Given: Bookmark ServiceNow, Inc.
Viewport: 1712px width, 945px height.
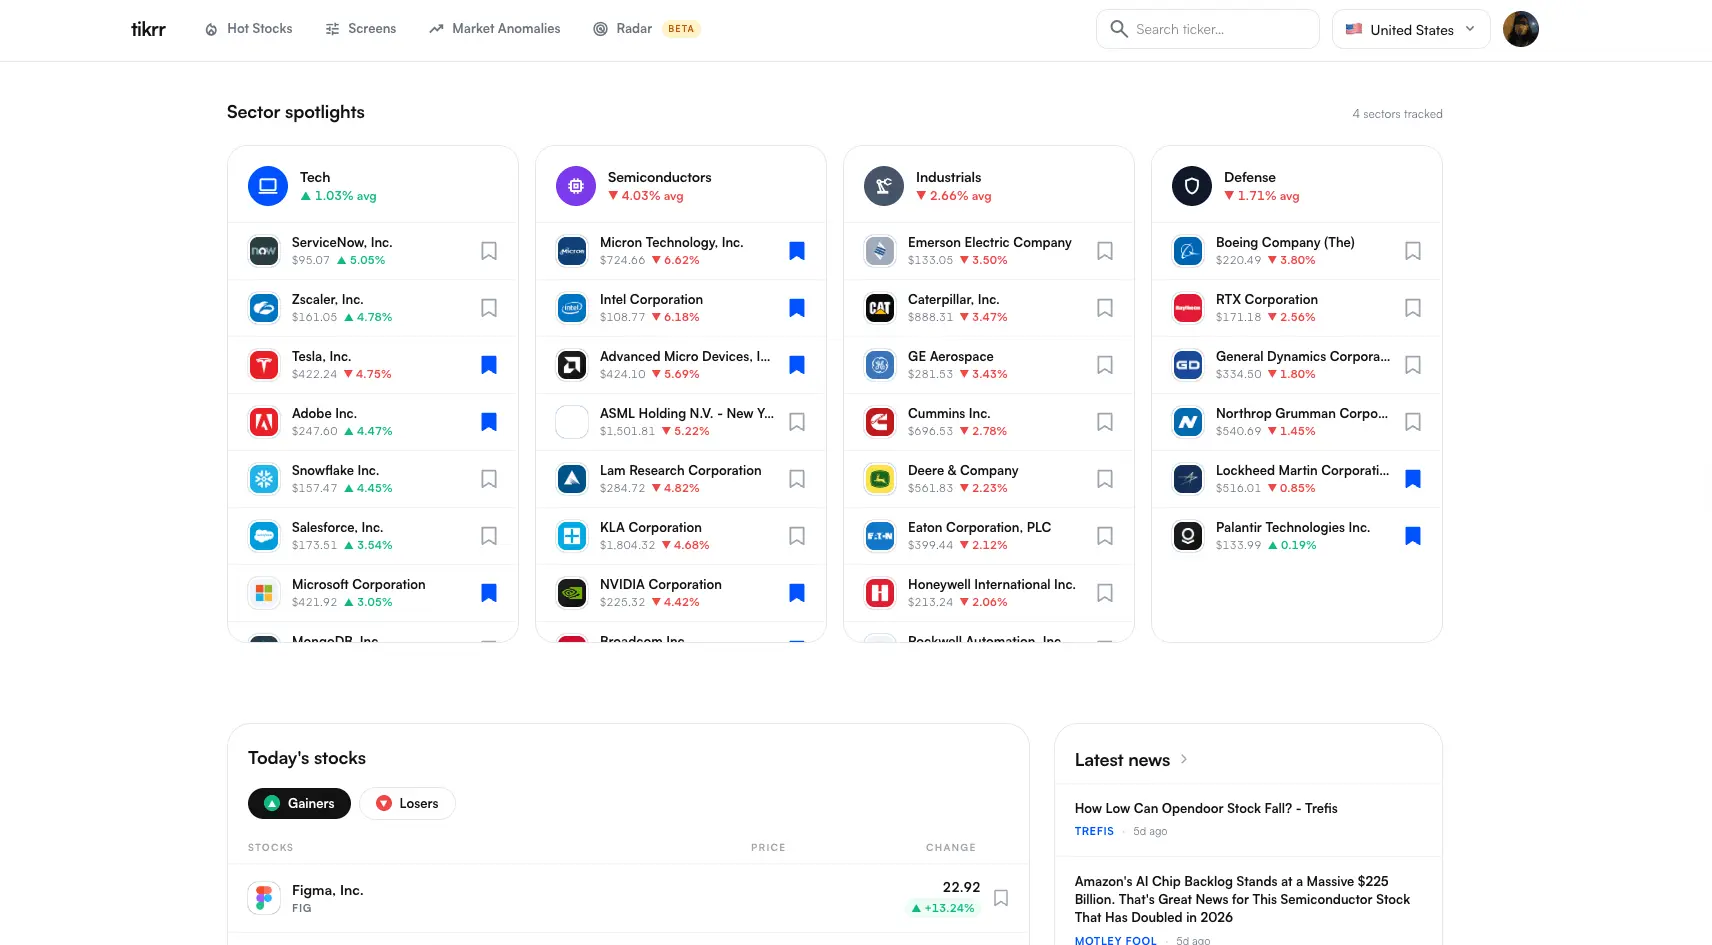Looking at the screenshot, I should 489,251.
